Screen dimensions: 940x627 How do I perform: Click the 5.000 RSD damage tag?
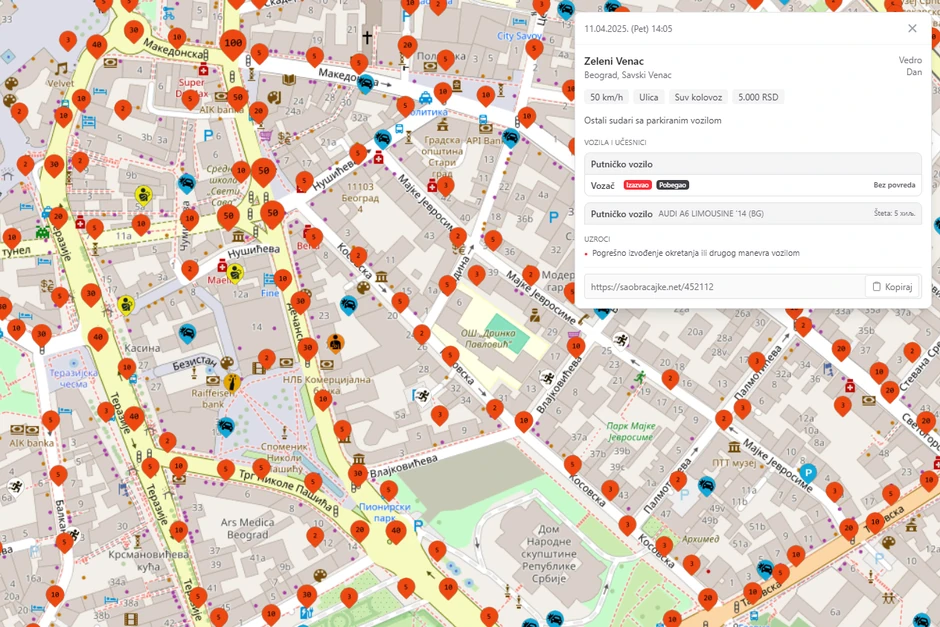coord(758,97)
